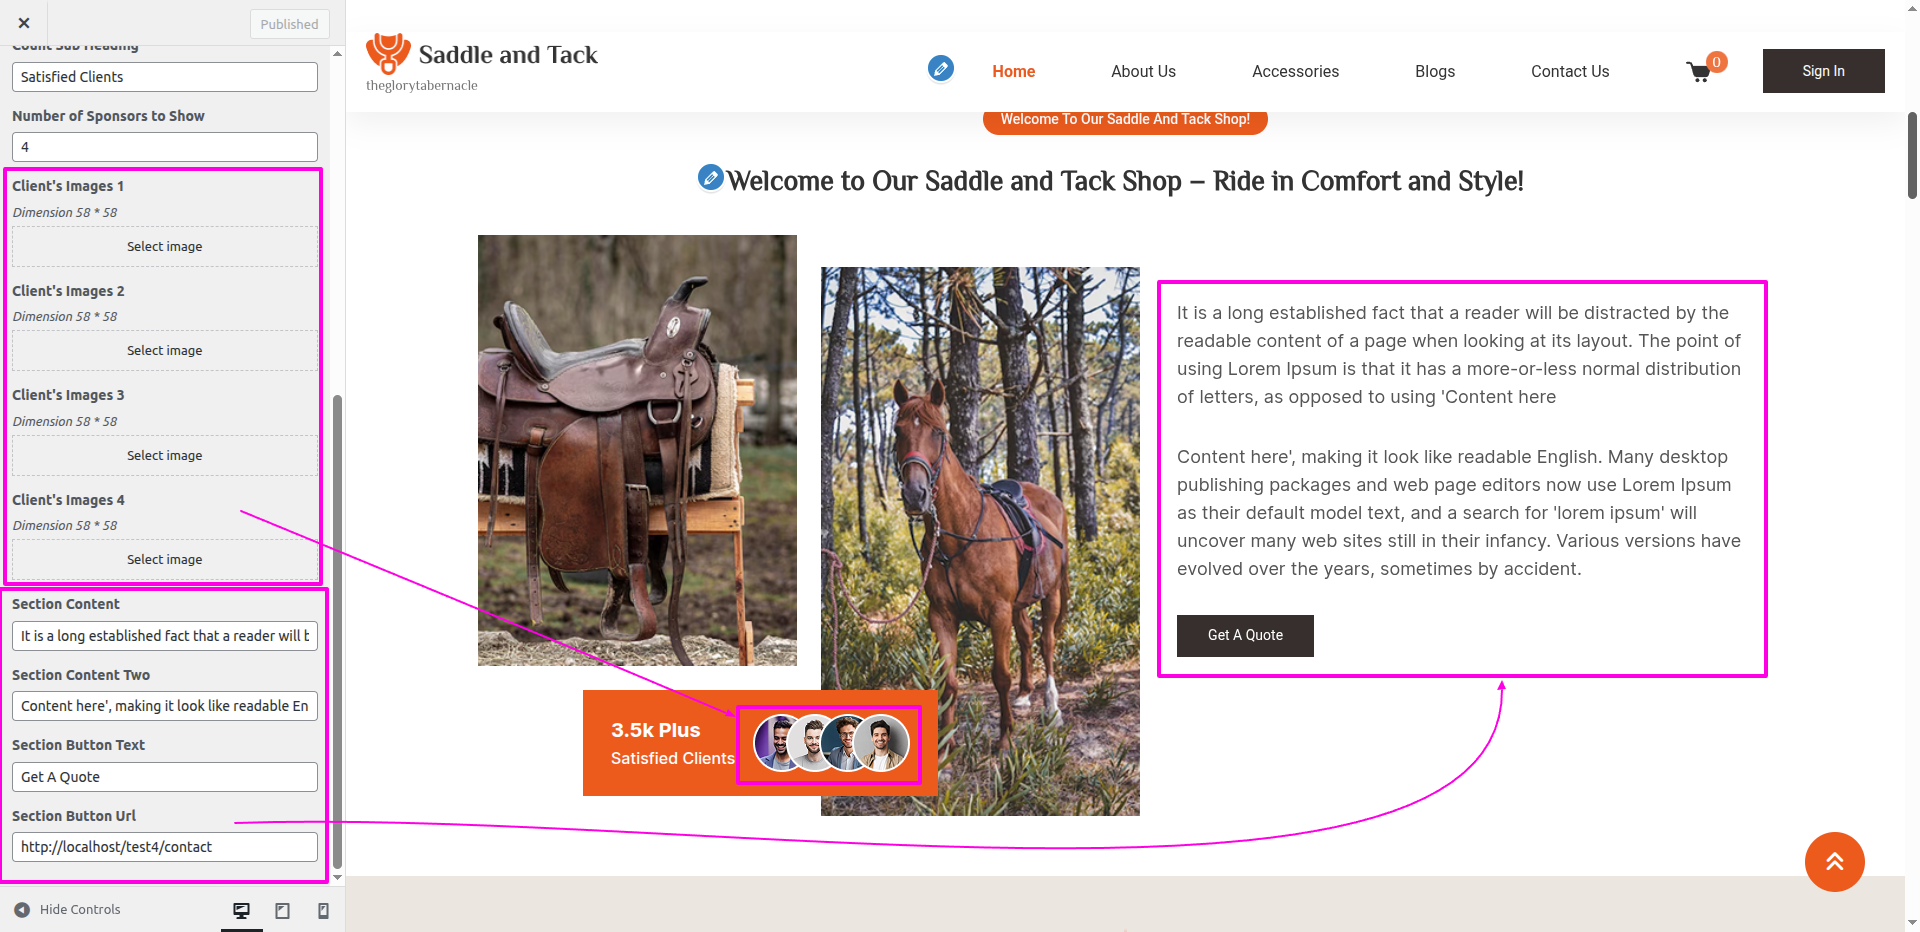Image resolution: width=1920 pixels, height=932 pixels.
Task: Switch to mobile preview mode
Action: pos(323,910)
